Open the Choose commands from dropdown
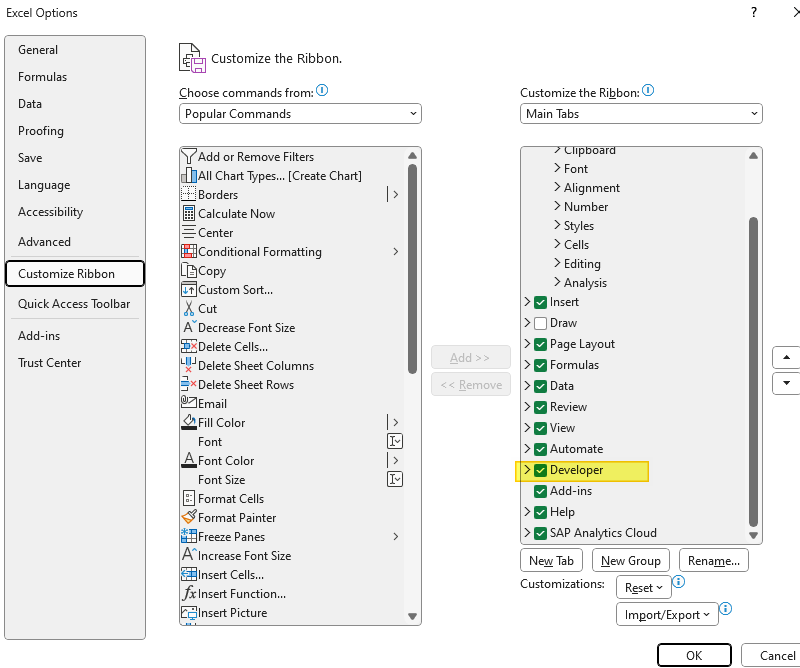 coord(300,114)
